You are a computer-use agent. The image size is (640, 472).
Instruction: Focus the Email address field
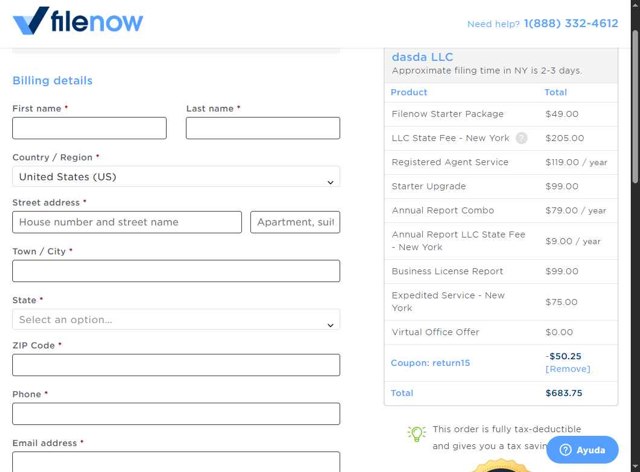click(x=176, y=462)
